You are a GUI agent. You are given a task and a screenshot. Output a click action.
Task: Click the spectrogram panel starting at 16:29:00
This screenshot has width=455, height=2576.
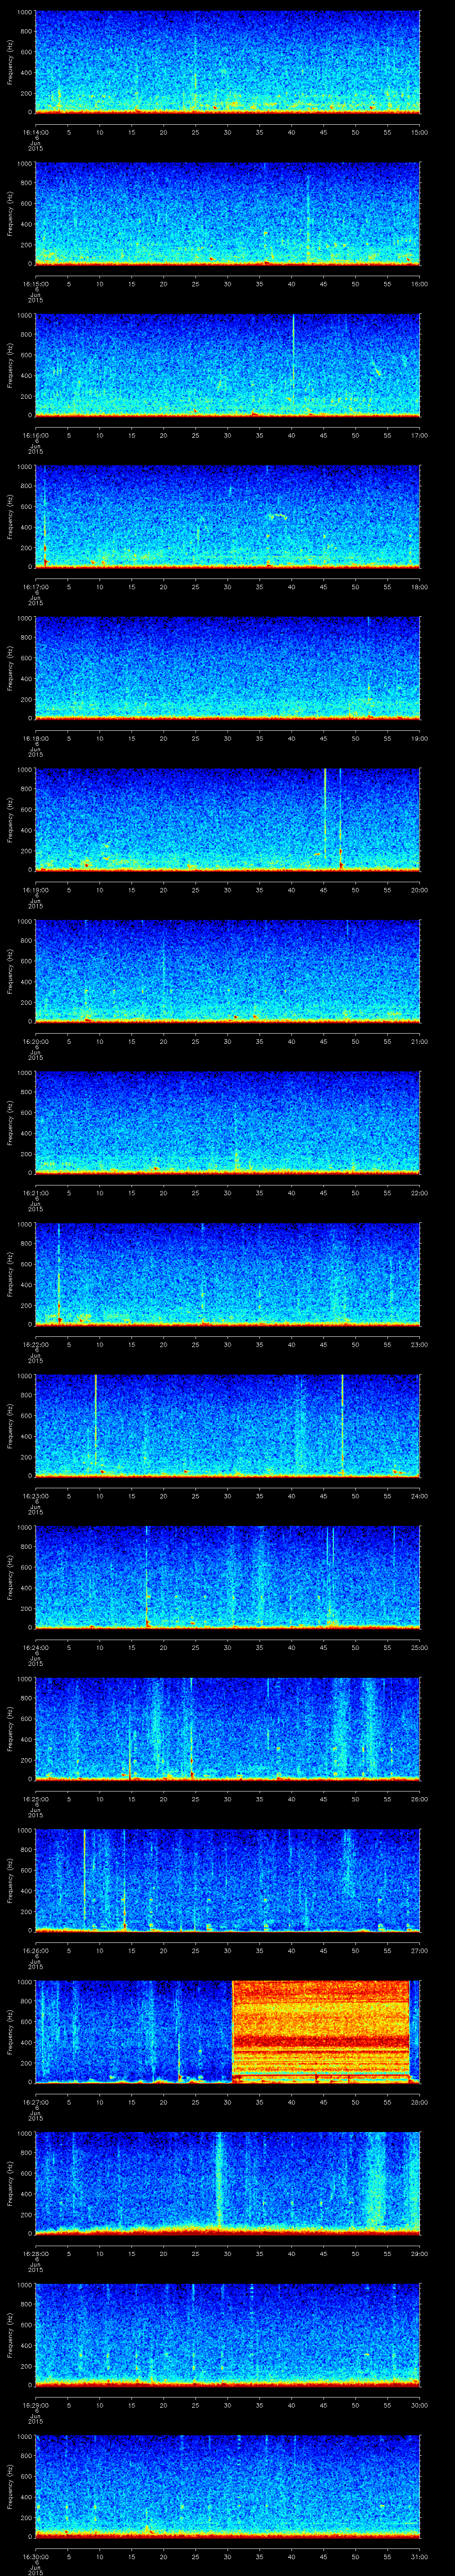pos(227,2334)
